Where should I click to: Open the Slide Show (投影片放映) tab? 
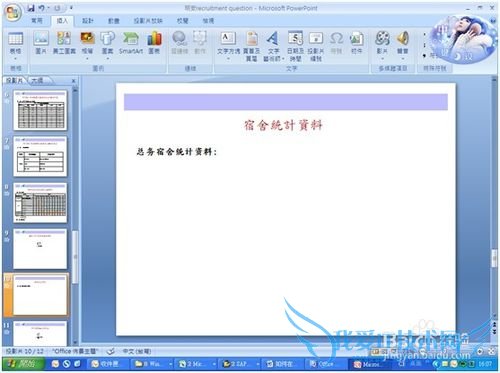tap(148, 21)
